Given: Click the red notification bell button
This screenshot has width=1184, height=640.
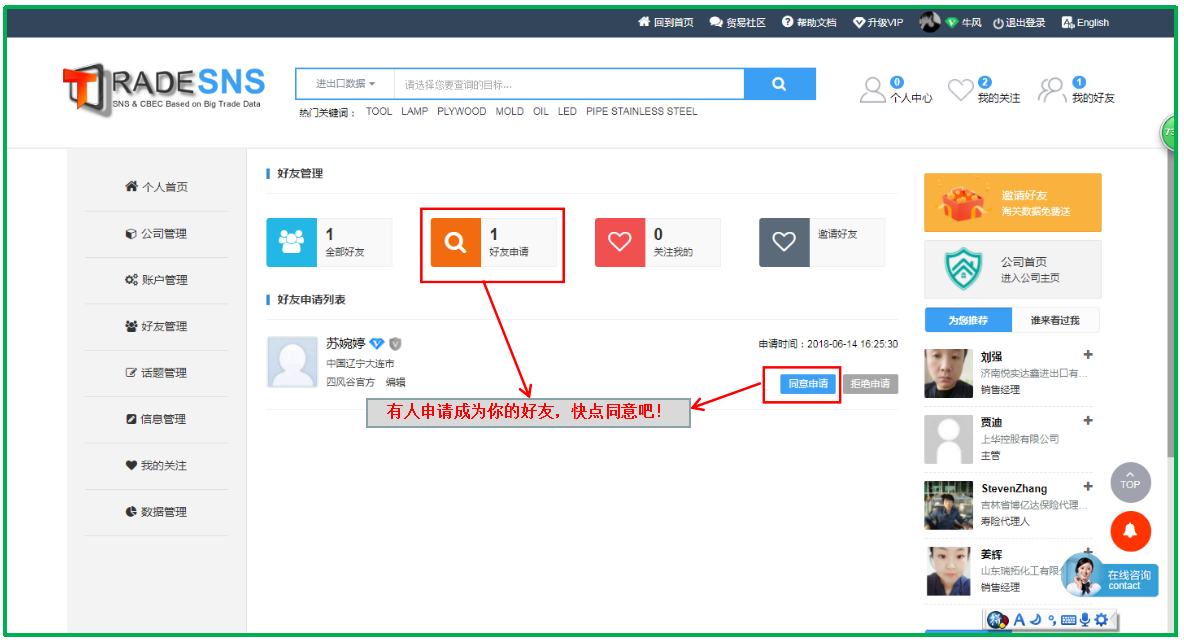Looking at the screenshot, I should (x=1130, y=531).
